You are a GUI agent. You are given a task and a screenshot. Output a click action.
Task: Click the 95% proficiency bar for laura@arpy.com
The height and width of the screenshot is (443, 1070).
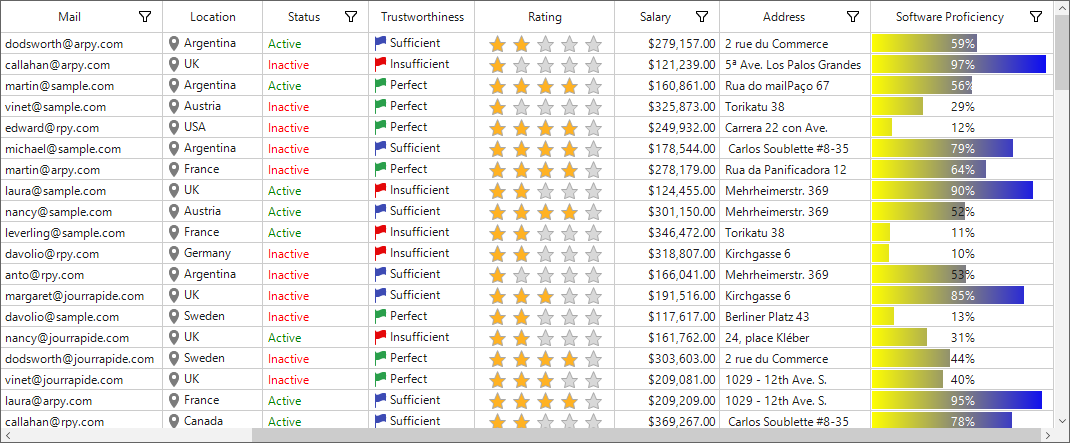[957, 401]
